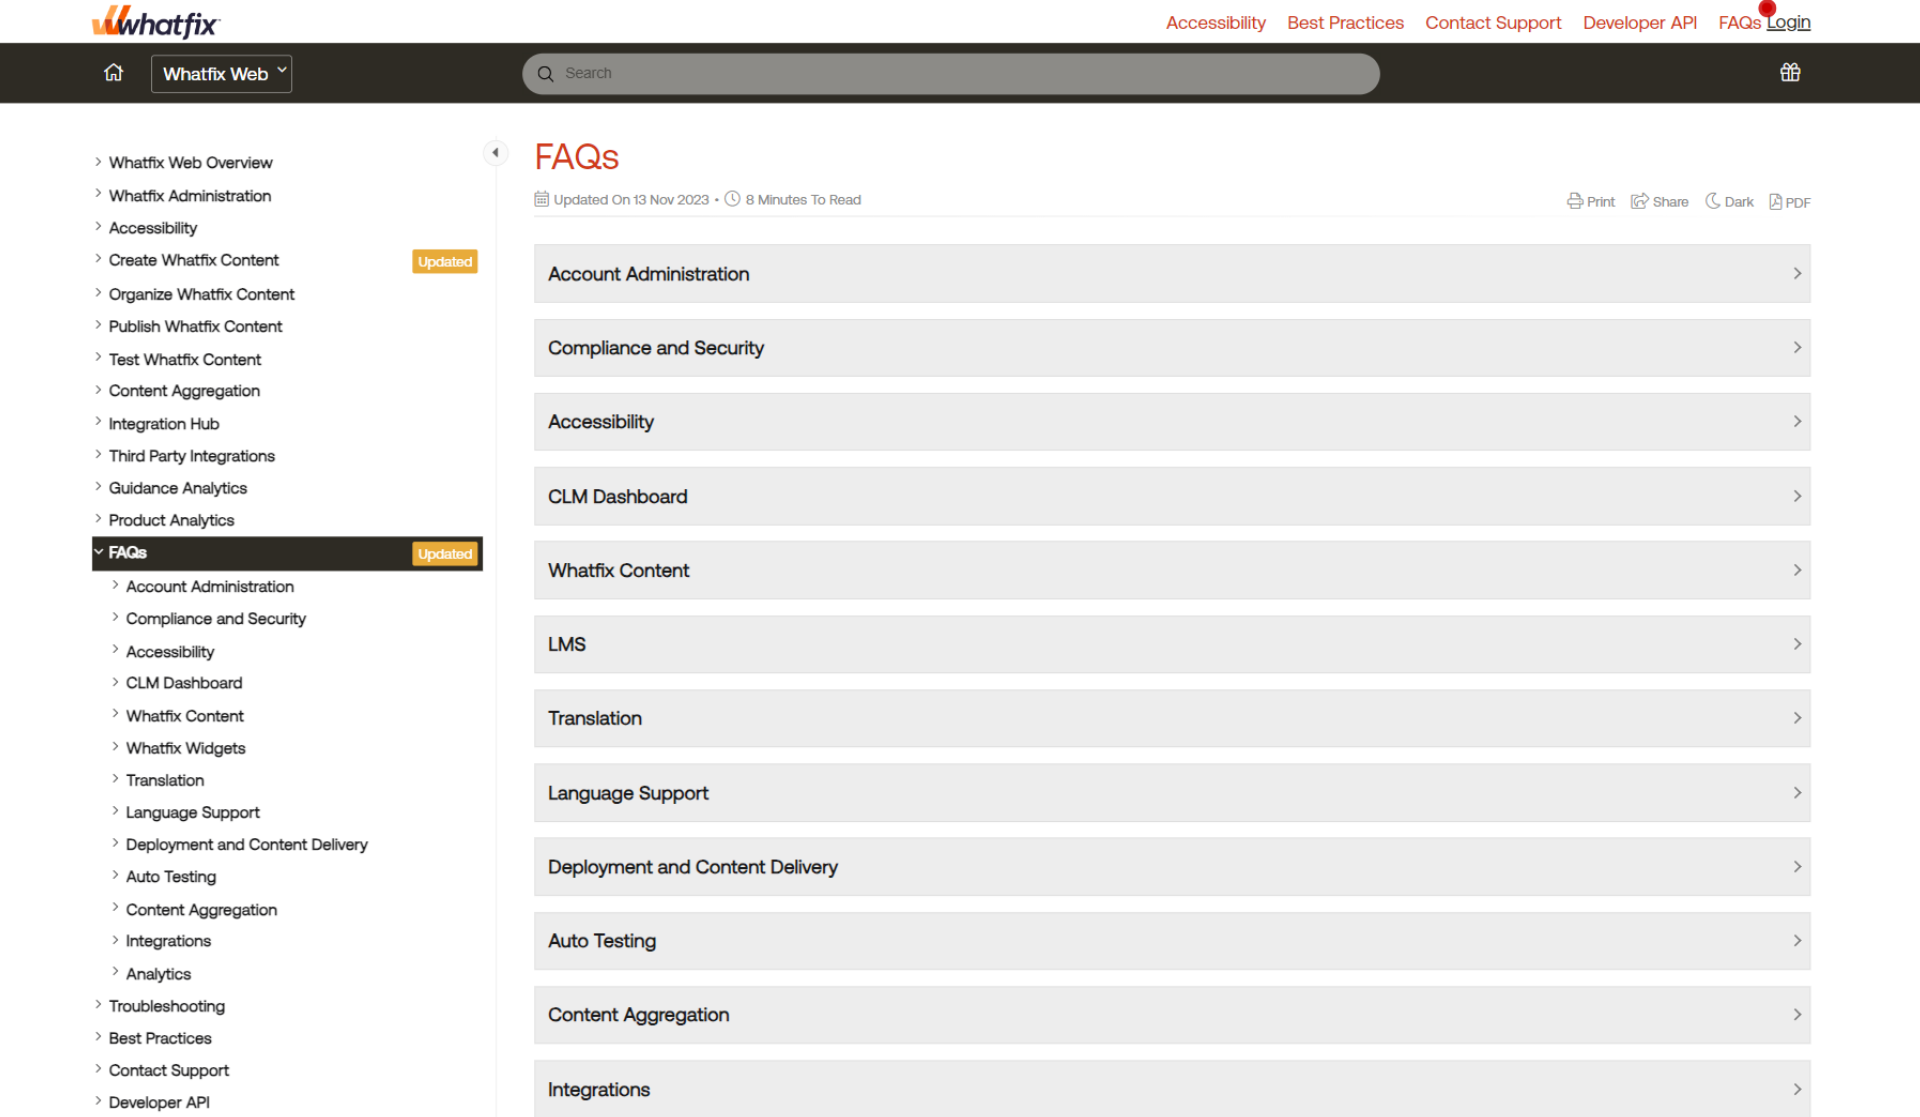
Task: Open Guidance Analytics in sidebar
Action: pyautogui.click(x=178, y=488)
